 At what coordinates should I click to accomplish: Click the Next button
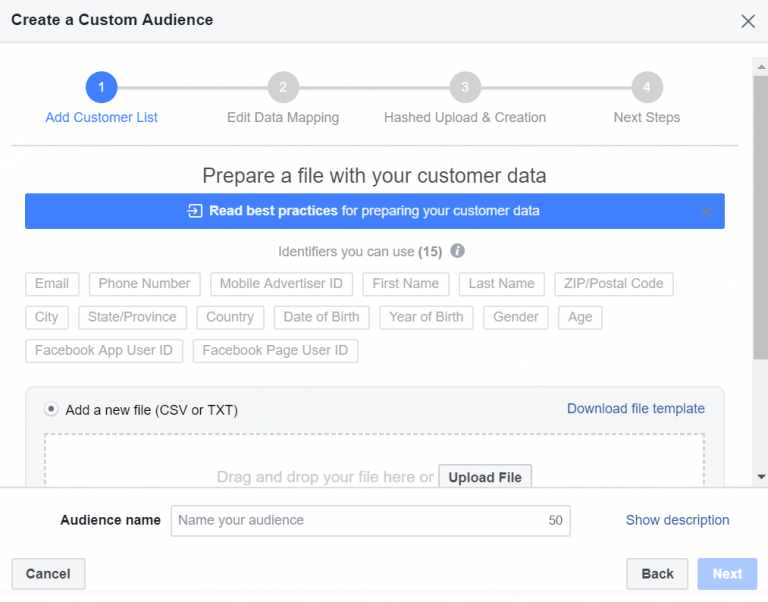(x=727, y=574)
